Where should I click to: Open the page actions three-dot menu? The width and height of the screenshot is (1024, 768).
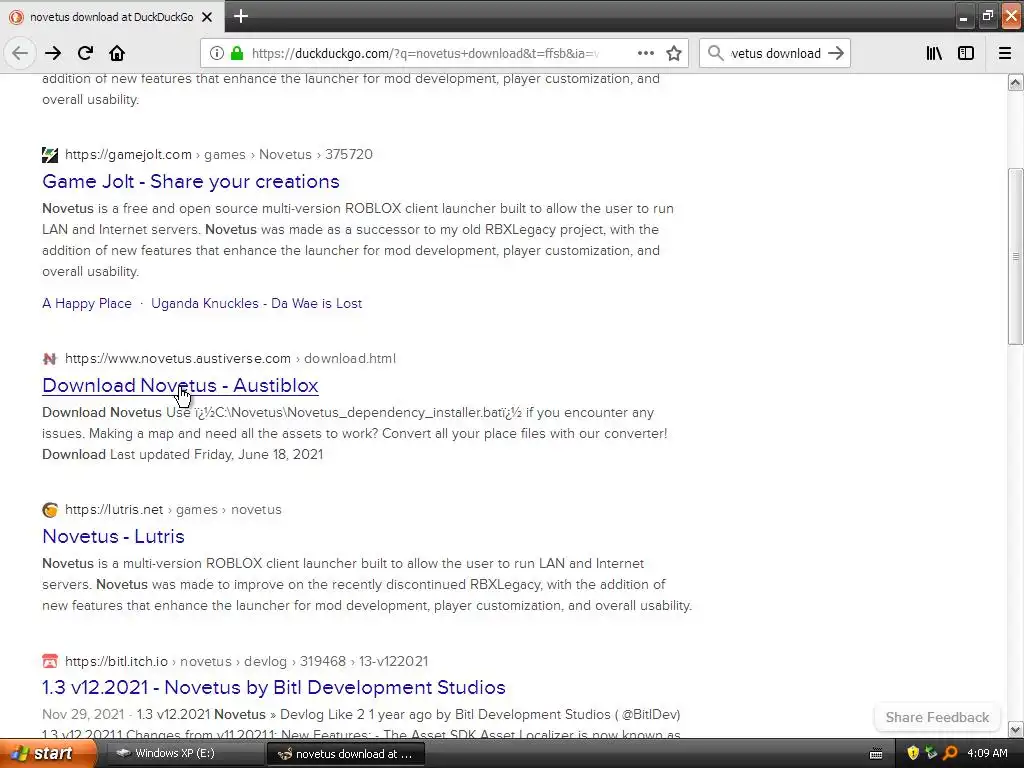point(645,54)
